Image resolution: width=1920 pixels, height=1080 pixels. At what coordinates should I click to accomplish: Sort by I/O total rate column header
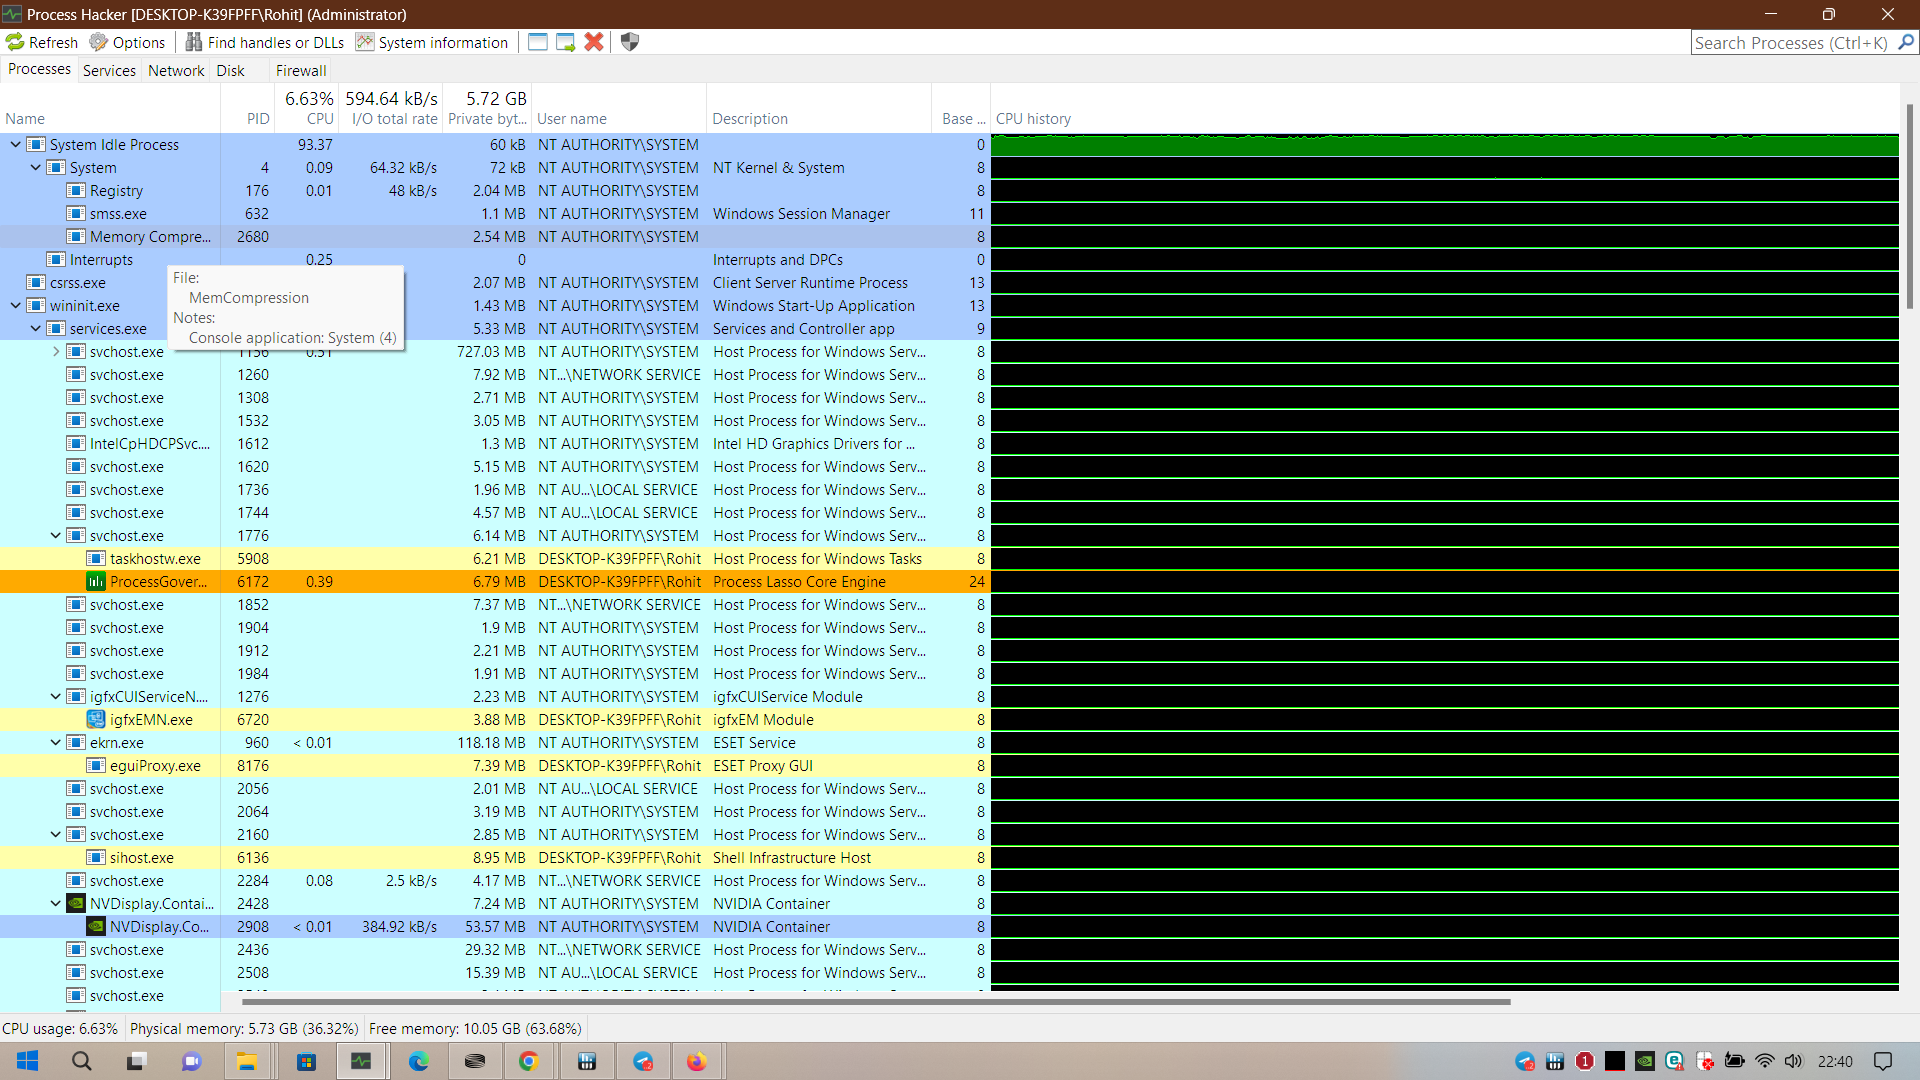[391, 108]
